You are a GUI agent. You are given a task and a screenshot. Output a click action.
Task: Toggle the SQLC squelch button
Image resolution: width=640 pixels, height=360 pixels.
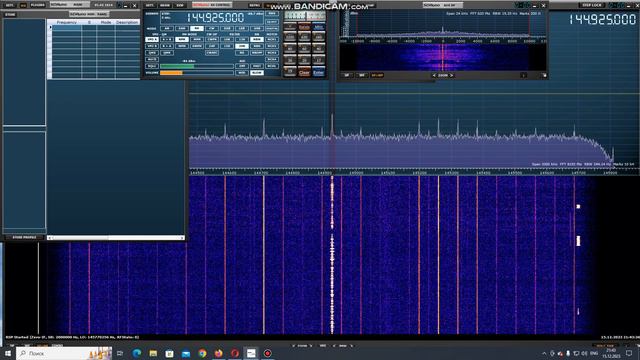pos(152,66)
